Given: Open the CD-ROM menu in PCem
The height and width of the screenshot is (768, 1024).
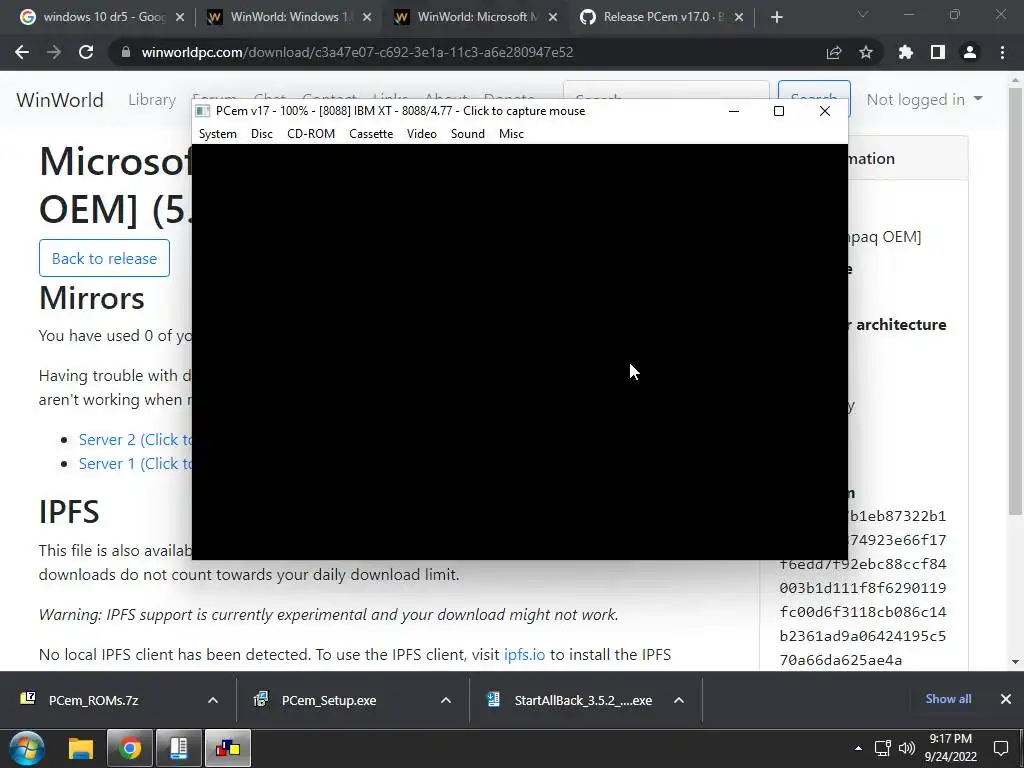Looking at the screenshot, I should click(311, 134).
